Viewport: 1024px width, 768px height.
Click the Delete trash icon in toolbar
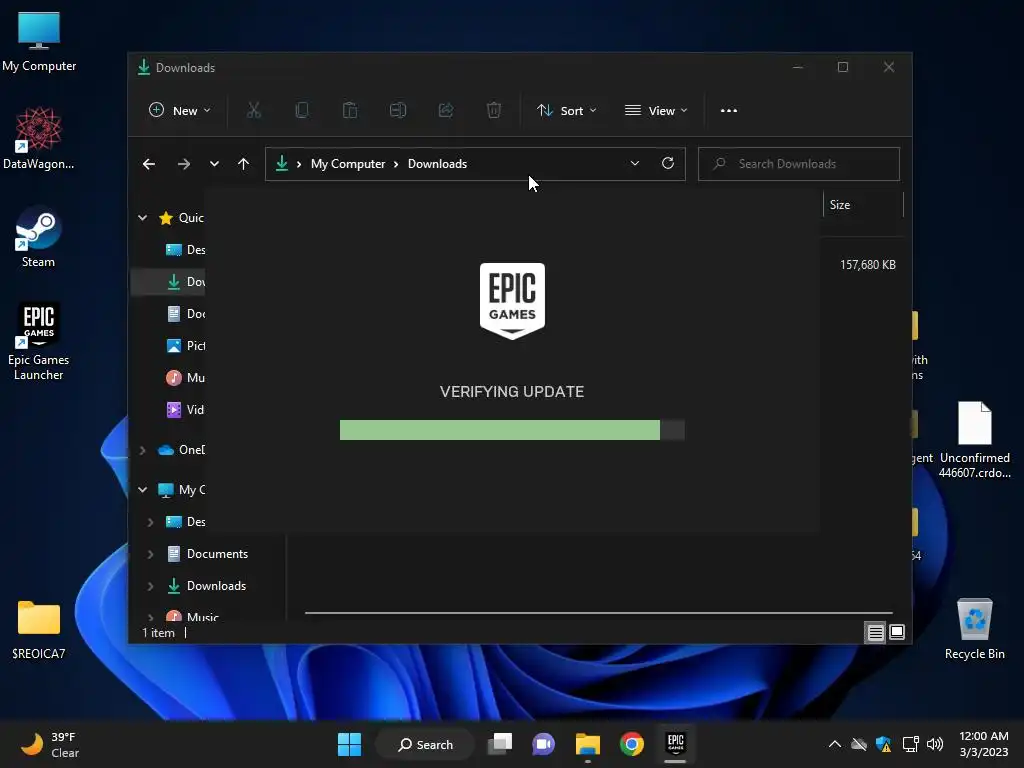(494, 110)
